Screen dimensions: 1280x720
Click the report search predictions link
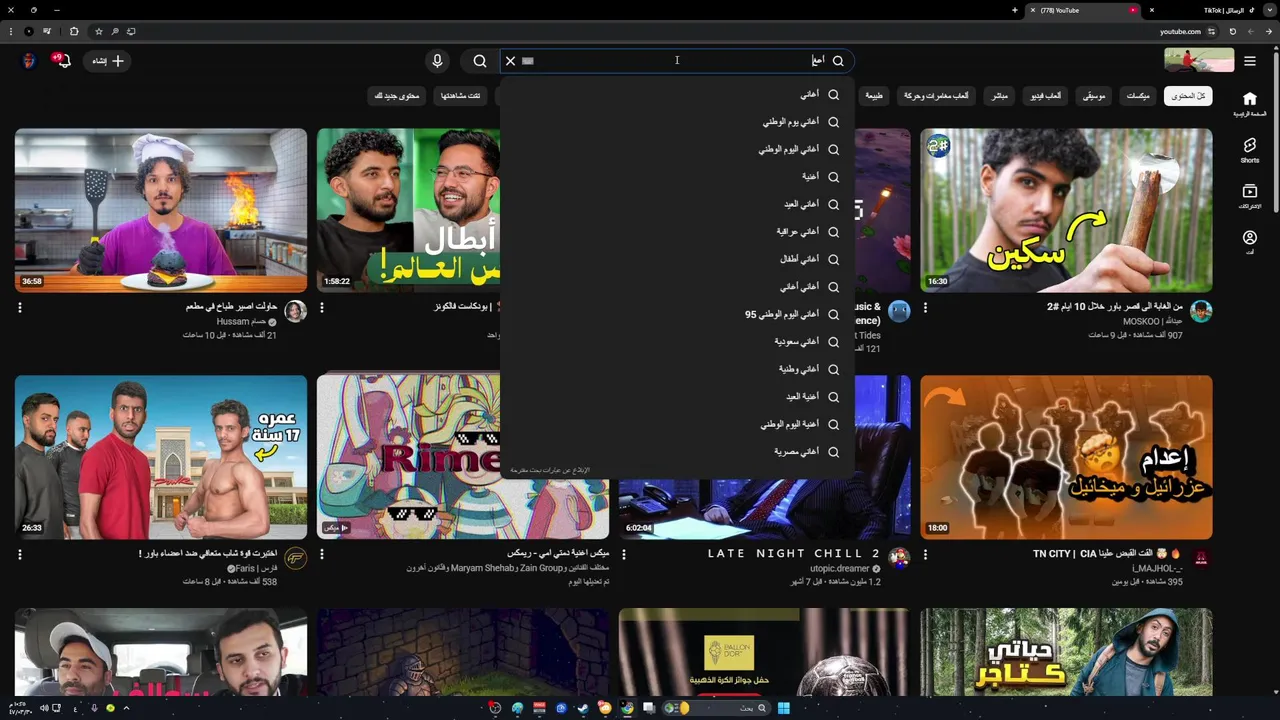pyautogui.click(x=550, y=470)
